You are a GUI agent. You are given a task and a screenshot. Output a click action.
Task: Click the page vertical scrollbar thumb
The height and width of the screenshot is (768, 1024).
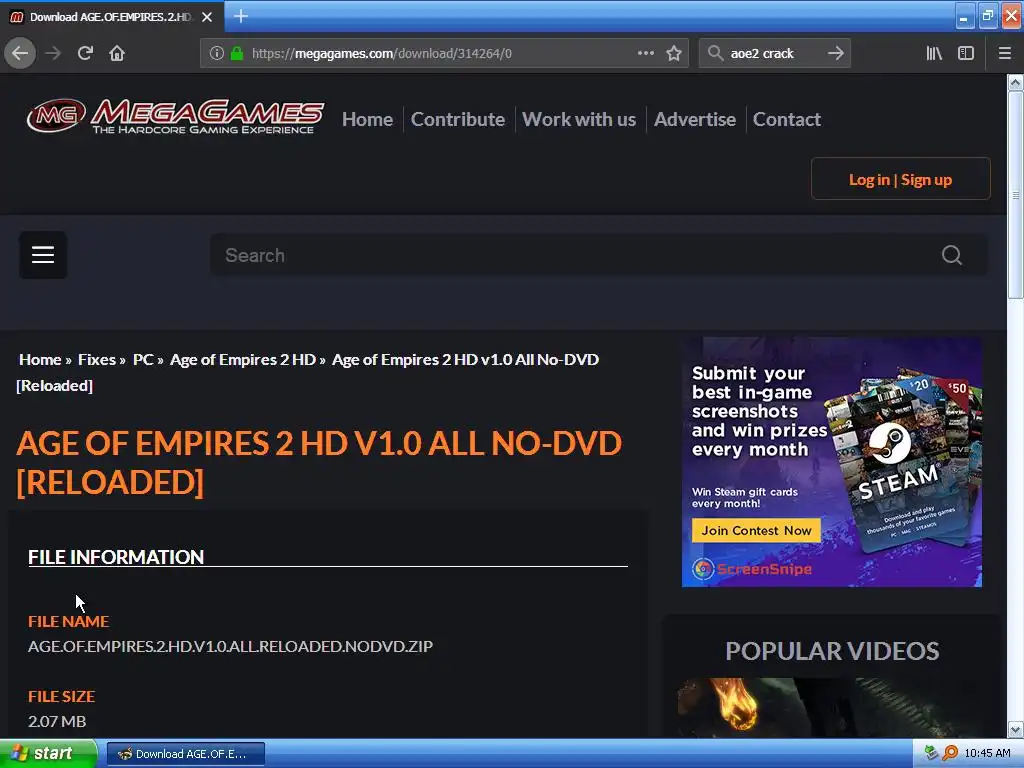coord(1015,194)
